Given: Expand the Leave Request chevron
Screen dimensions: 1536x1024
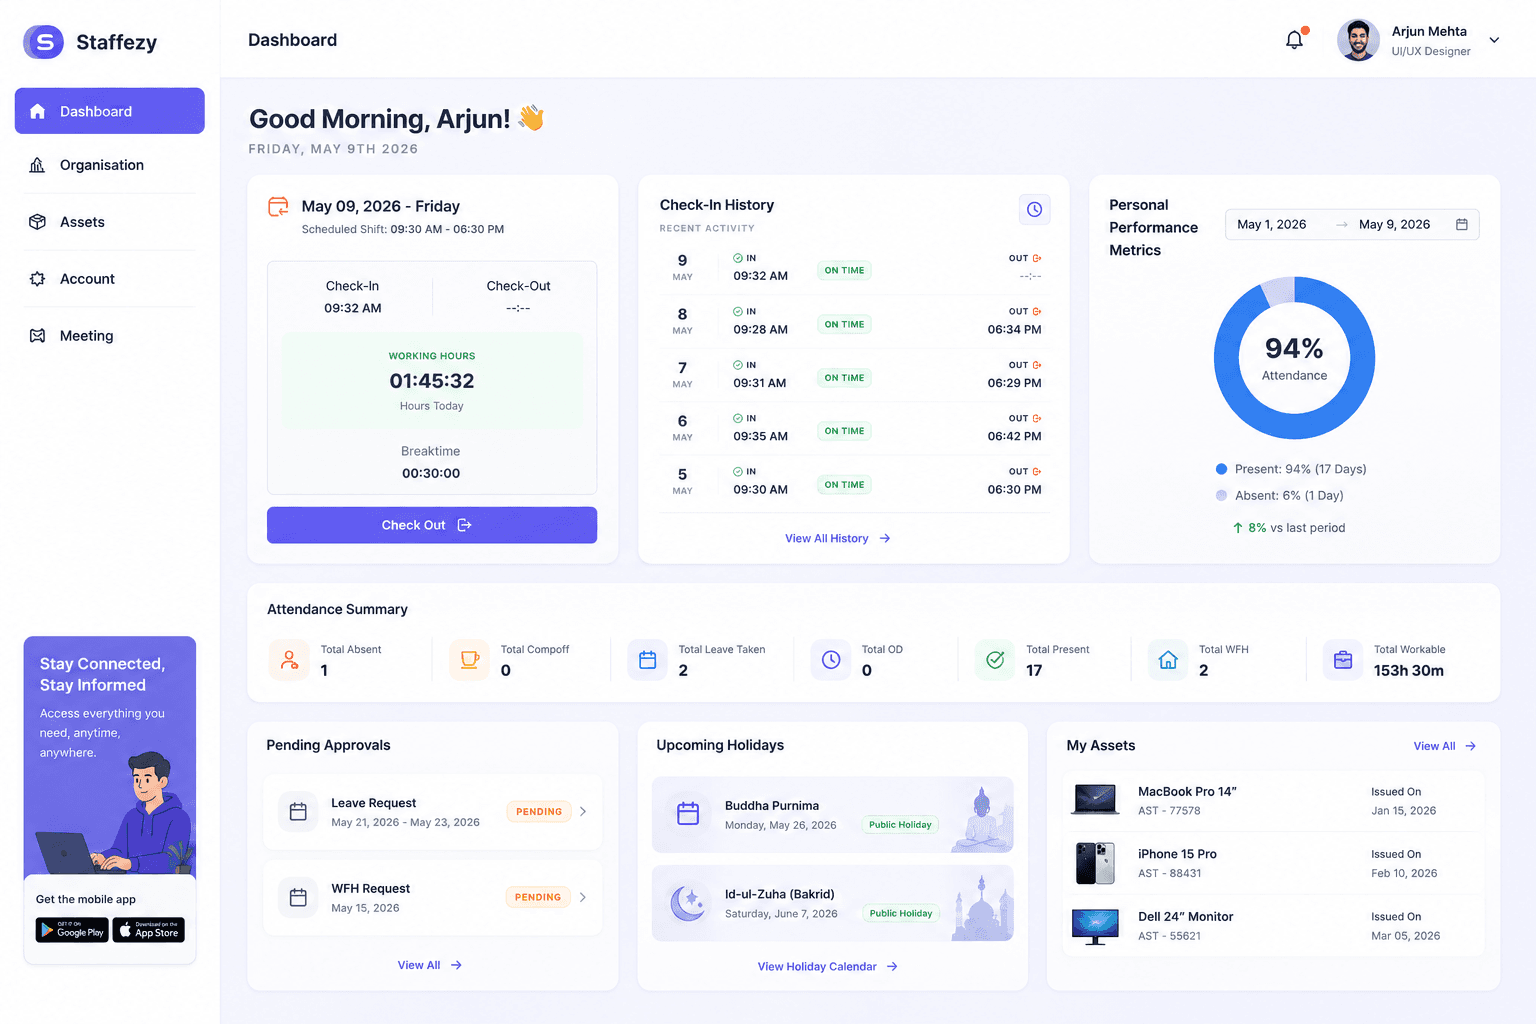Looking at the screenshot, I should coord(583,811).
